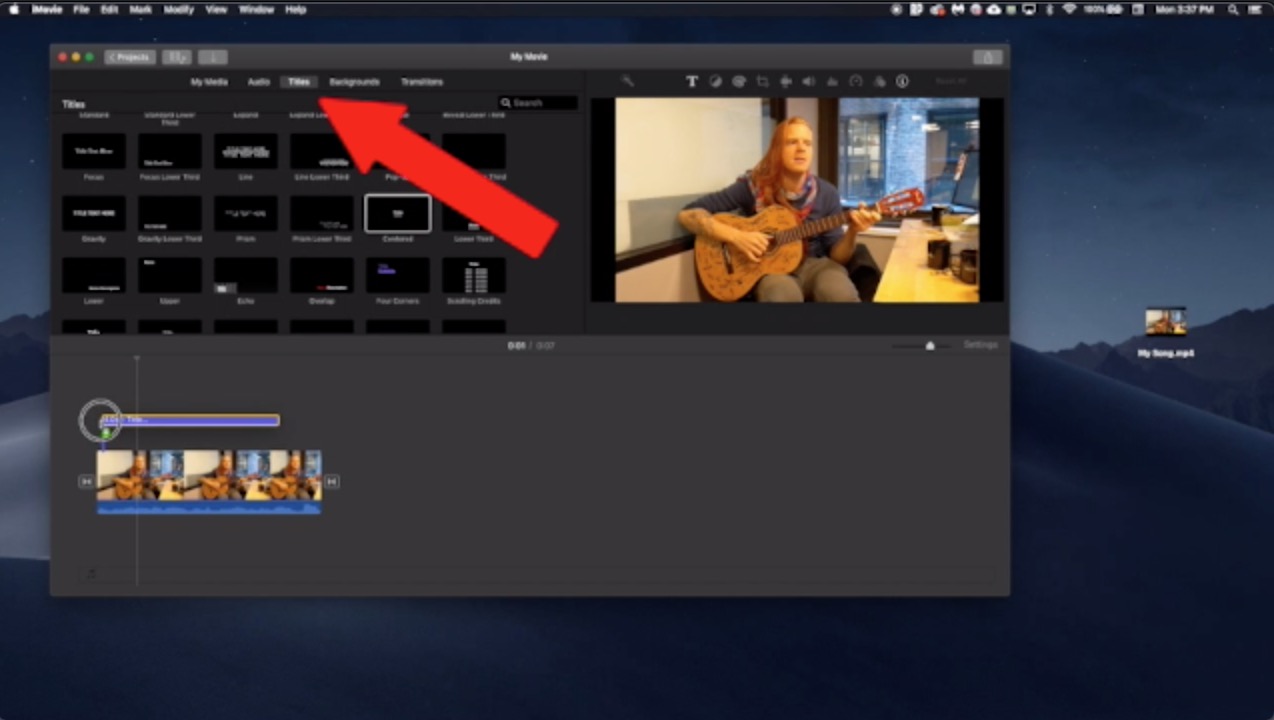
Task: Open the Audio browser tab
Action: (x=258, y=81)
